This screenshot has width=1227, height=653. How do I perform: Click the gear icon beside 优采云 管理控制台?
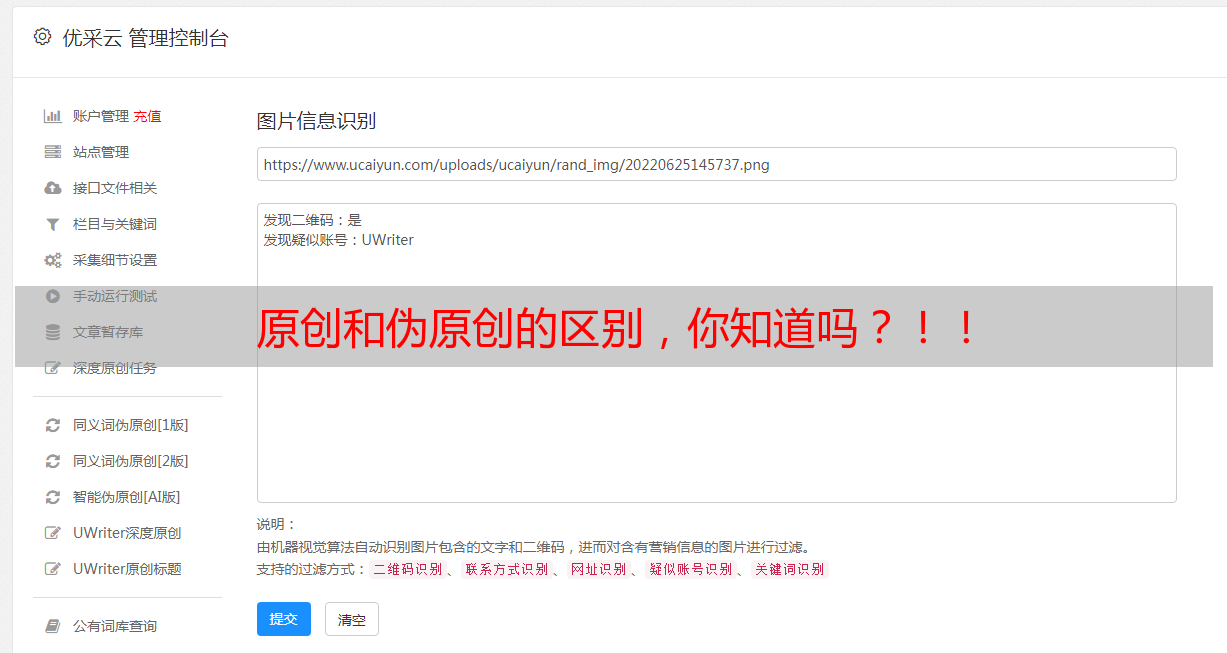(42, 37)
